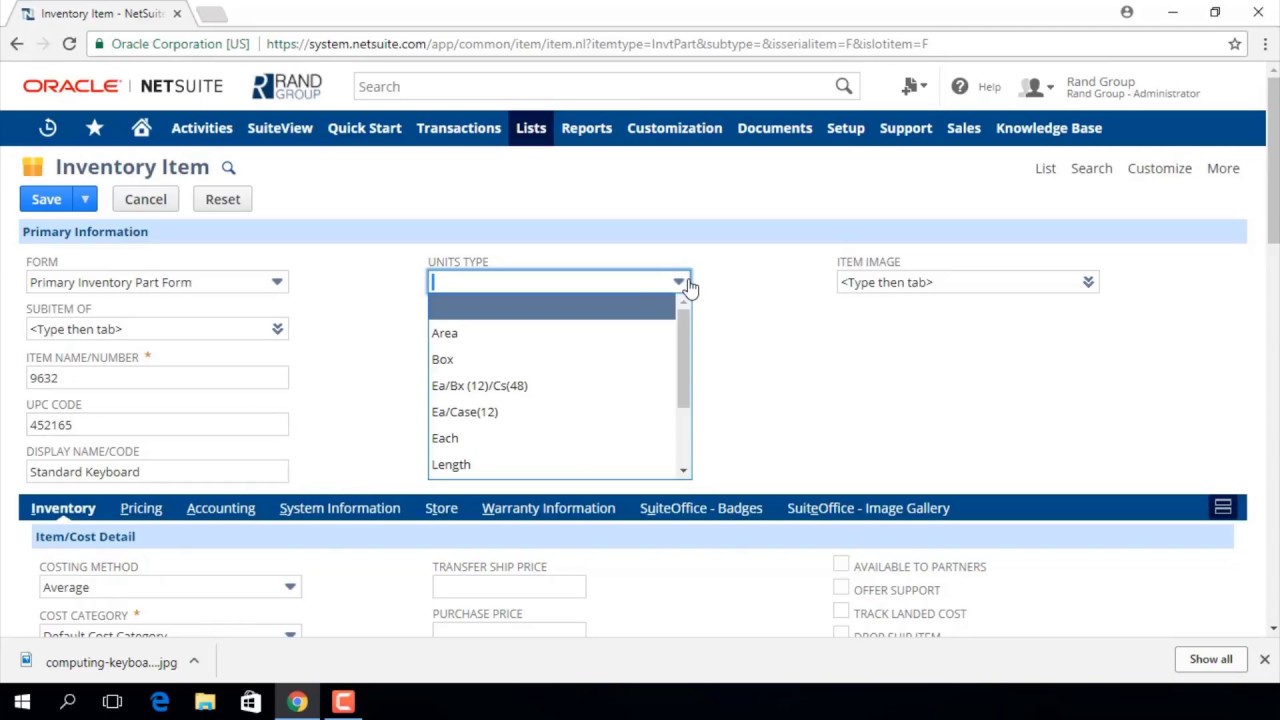
Task: Open the Windows Start menu
Action: pos(22,702)
